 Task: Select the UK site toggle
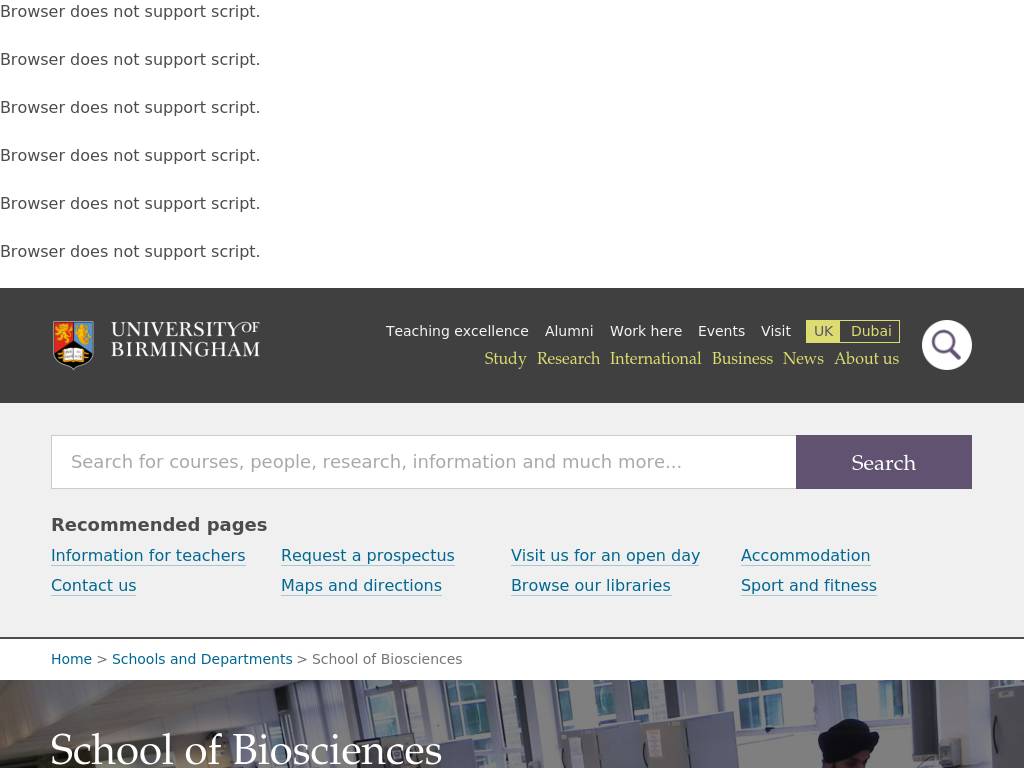[x=823, y=331]
